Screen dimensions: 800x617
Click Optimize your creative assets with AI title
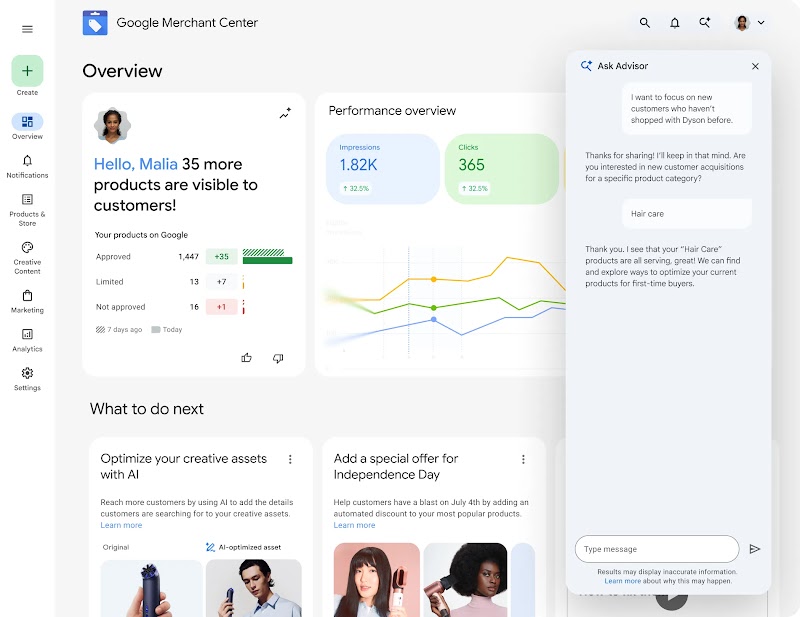[x=183, y=466]
